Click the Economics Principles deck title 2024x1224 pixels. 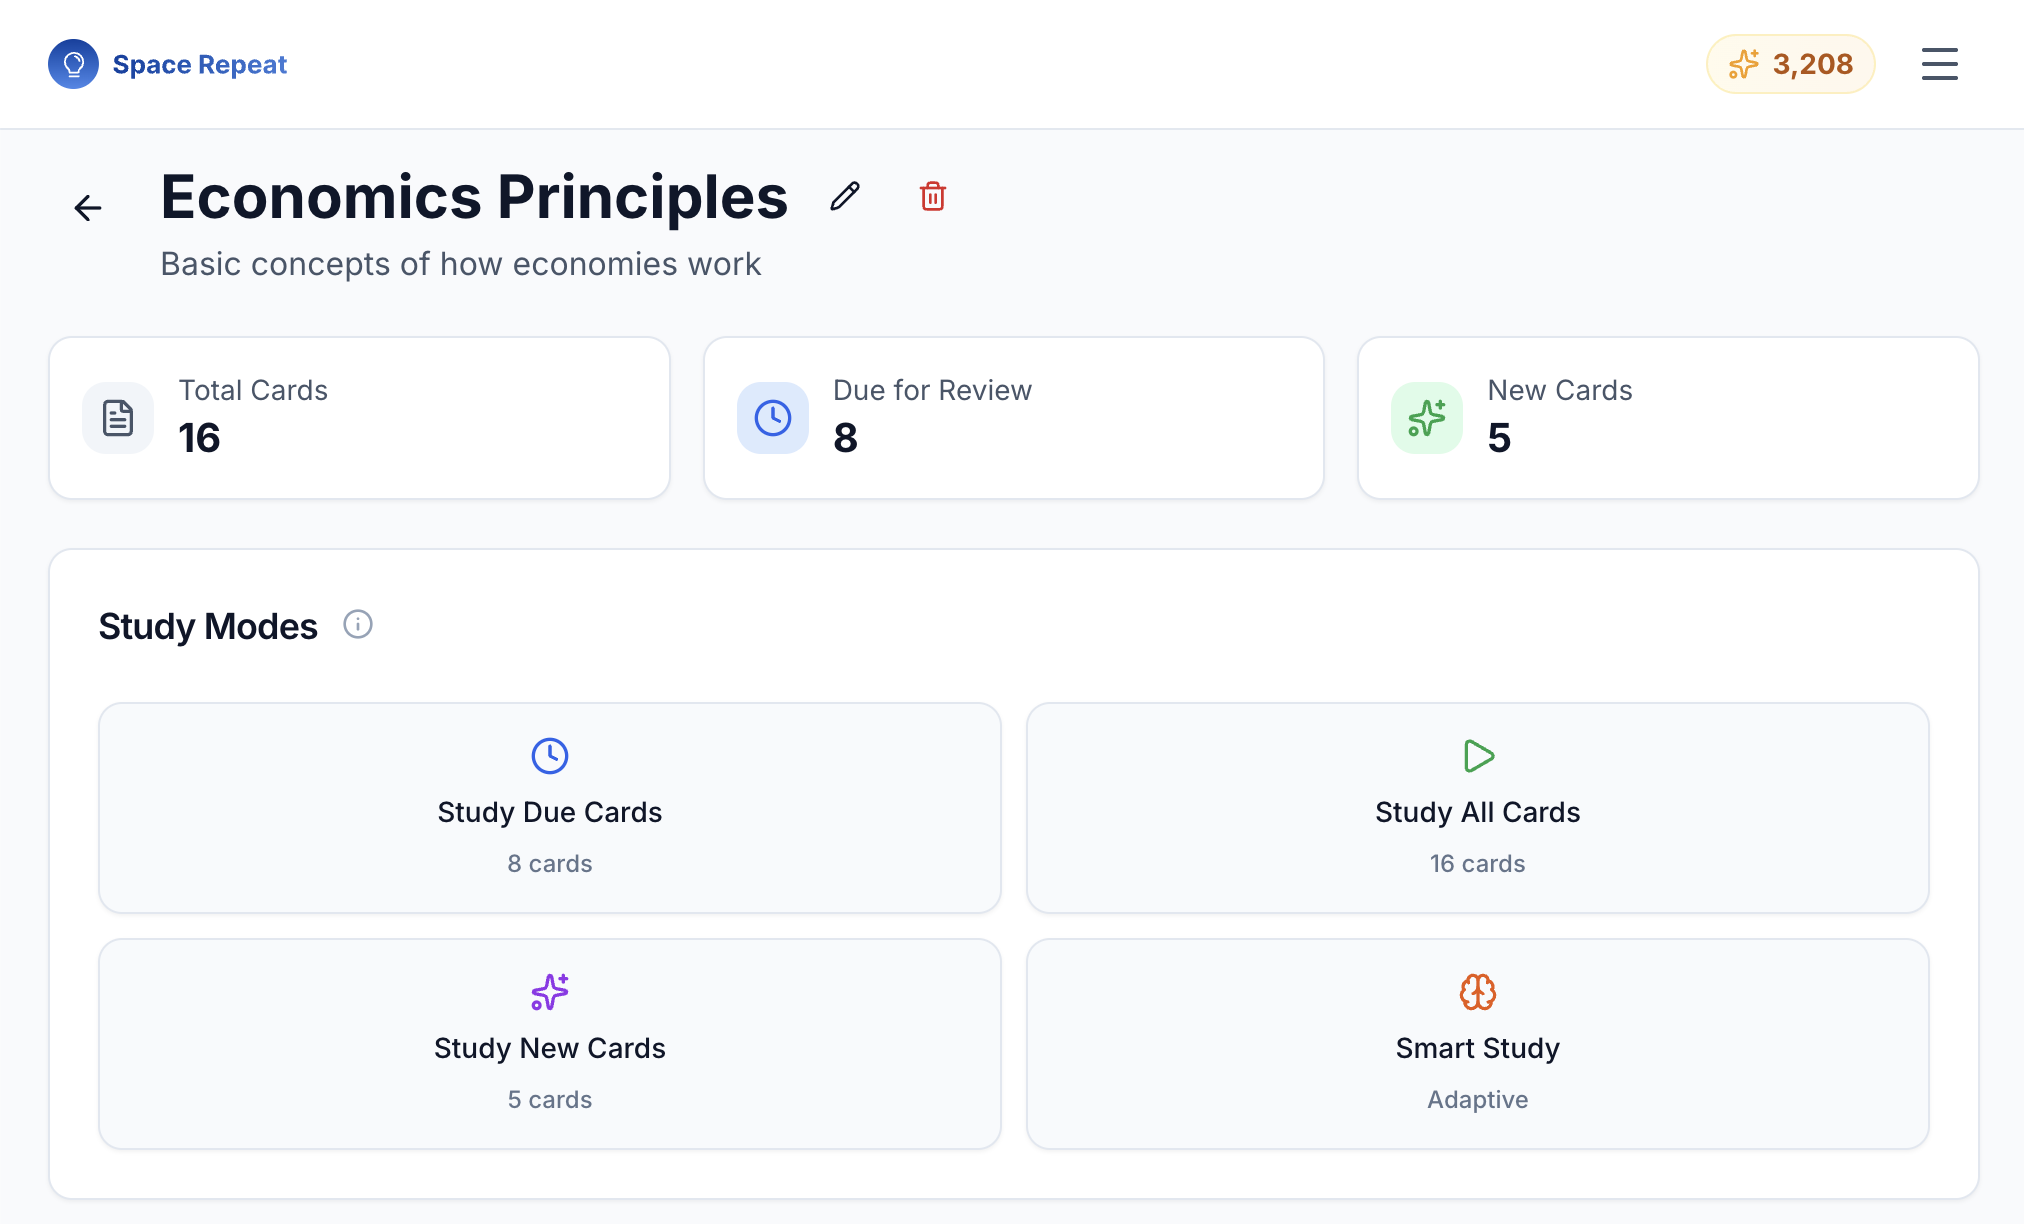pyautogui.click(x=474, y=197)
